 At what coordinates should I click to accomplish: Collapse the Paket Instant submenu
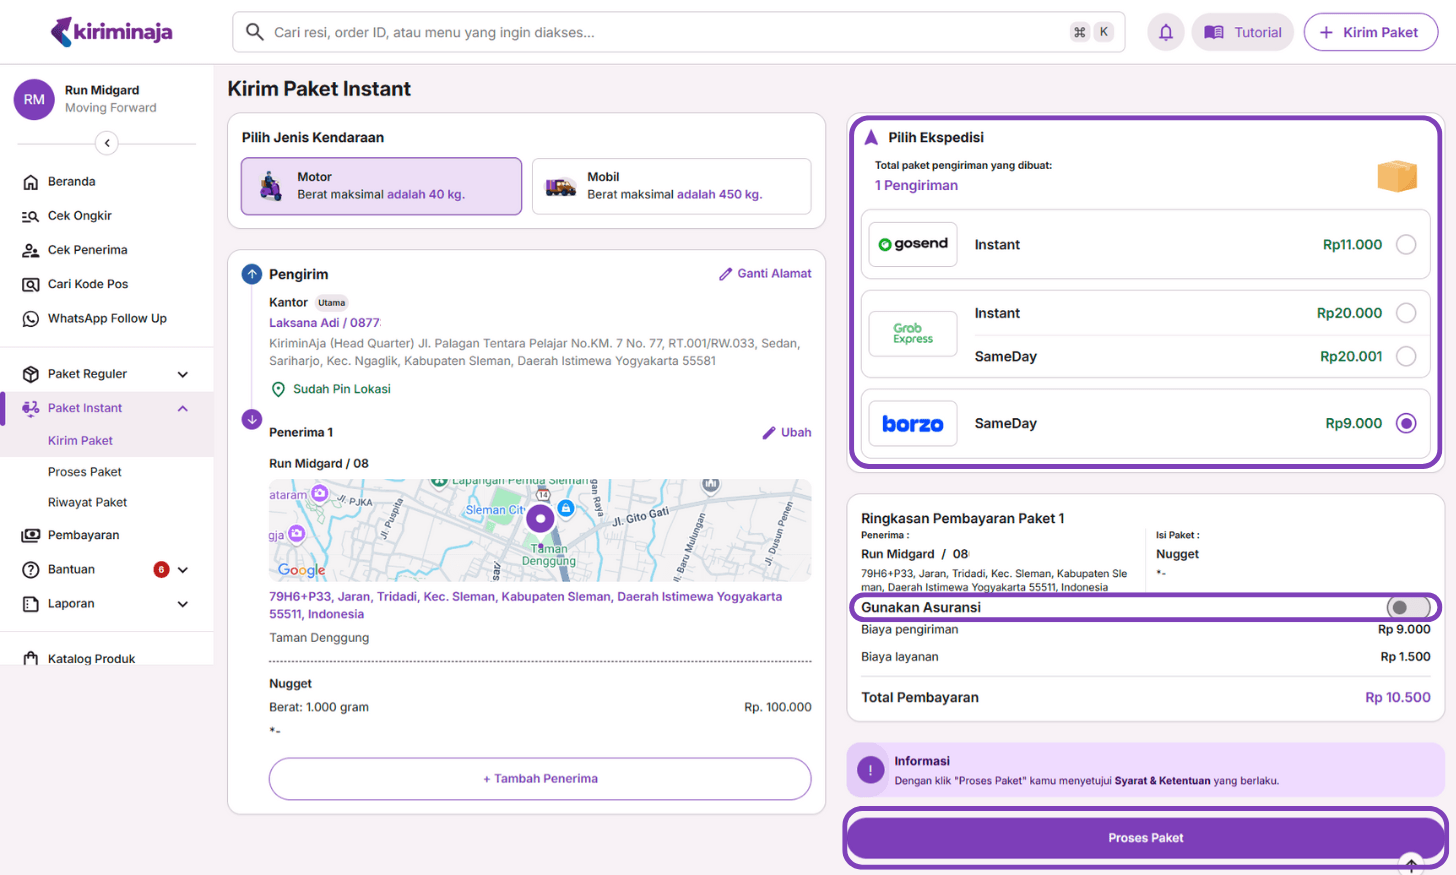[183, 409]
